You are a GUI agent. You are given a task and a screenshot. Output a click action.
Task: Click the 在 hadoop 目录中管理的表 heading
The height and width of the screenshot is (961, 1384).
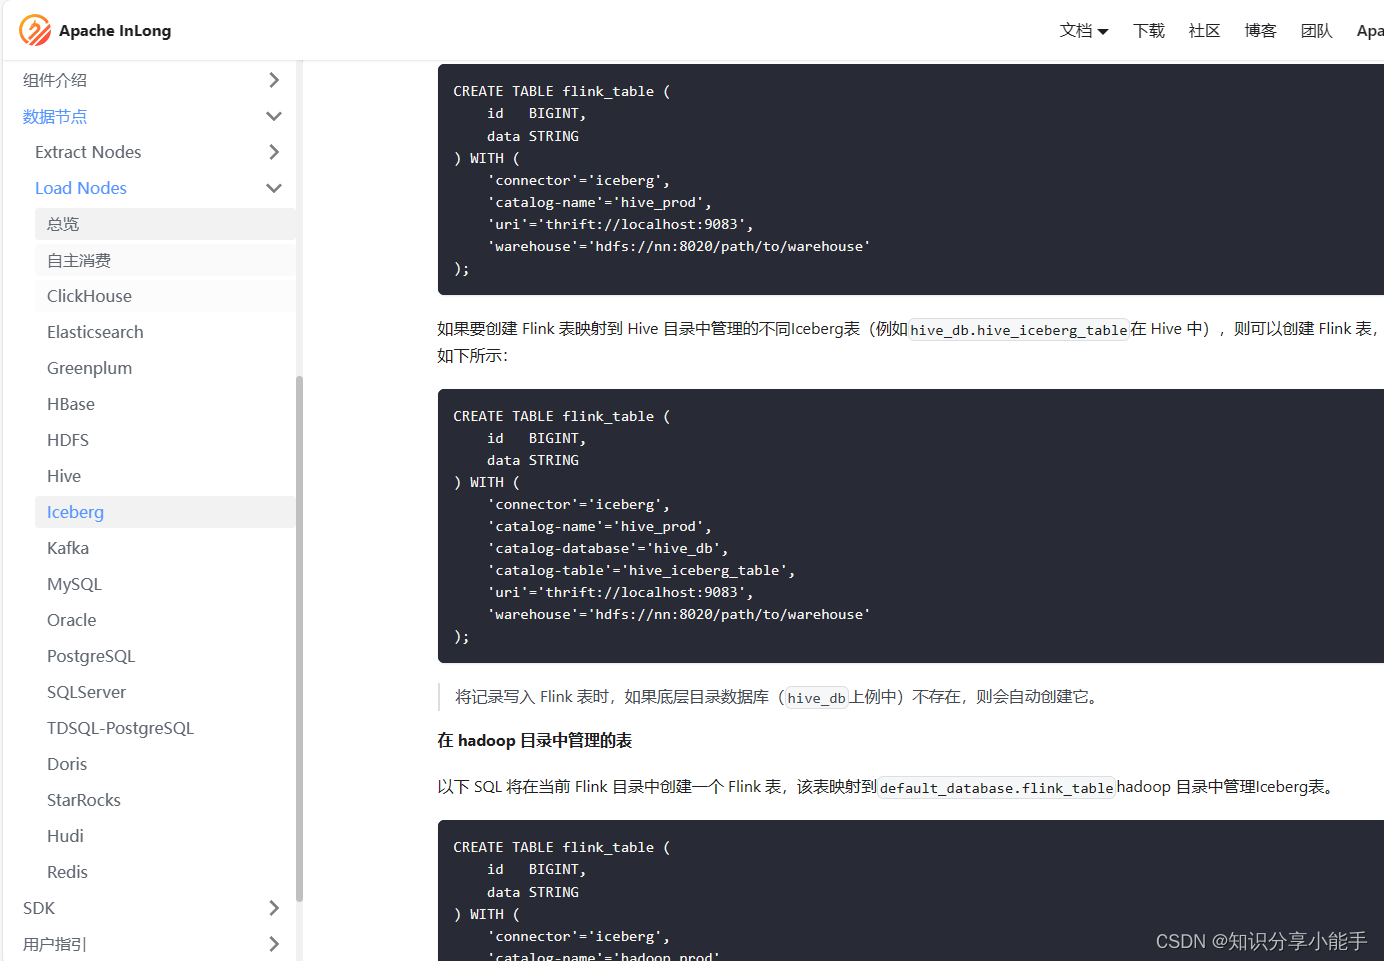(534, 741)
